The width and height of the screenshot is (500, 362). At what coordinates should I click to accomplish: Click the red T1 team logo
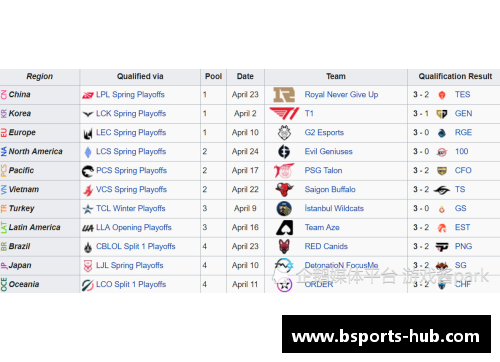(284, 114)
